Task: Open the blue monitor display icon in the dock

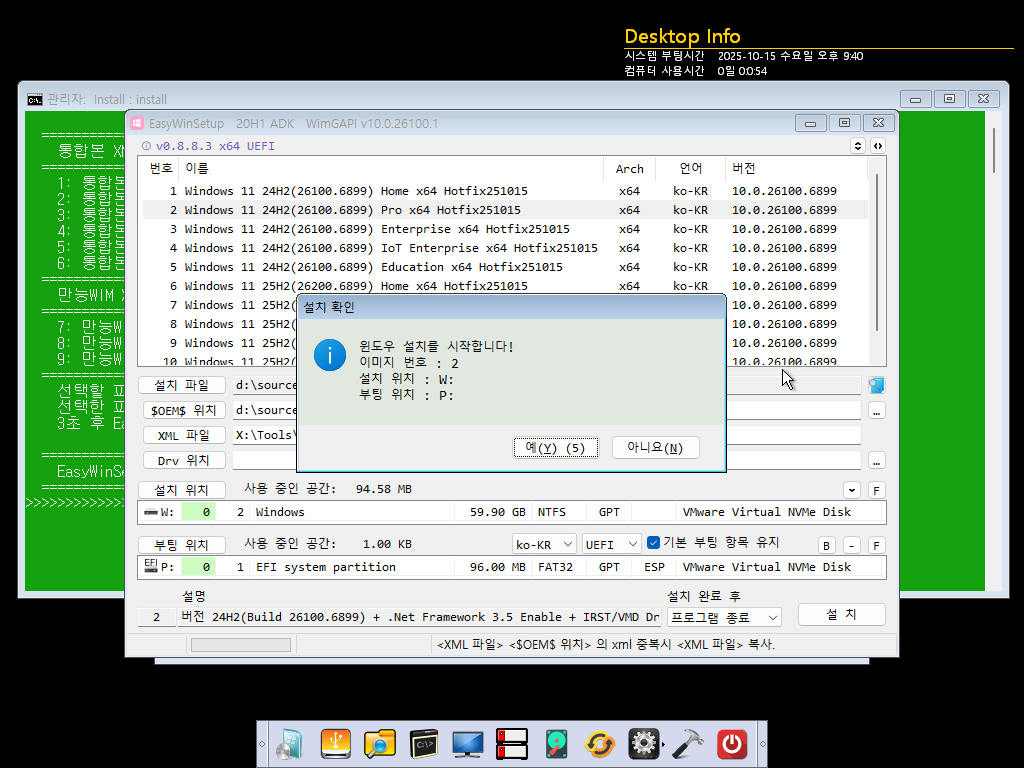Action: [x=468, y=744]
